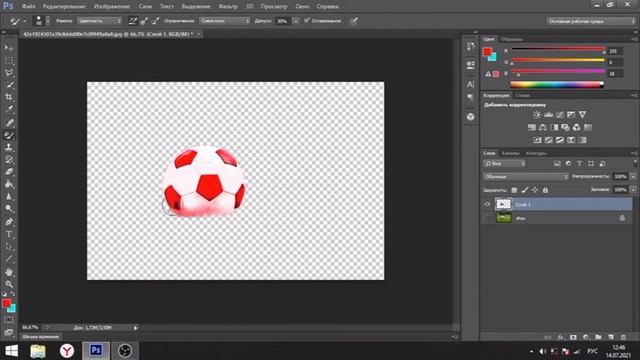This screenshot has height=360, width=640.
Task: Switch to the Каналы channels tab
Action: 510,153
